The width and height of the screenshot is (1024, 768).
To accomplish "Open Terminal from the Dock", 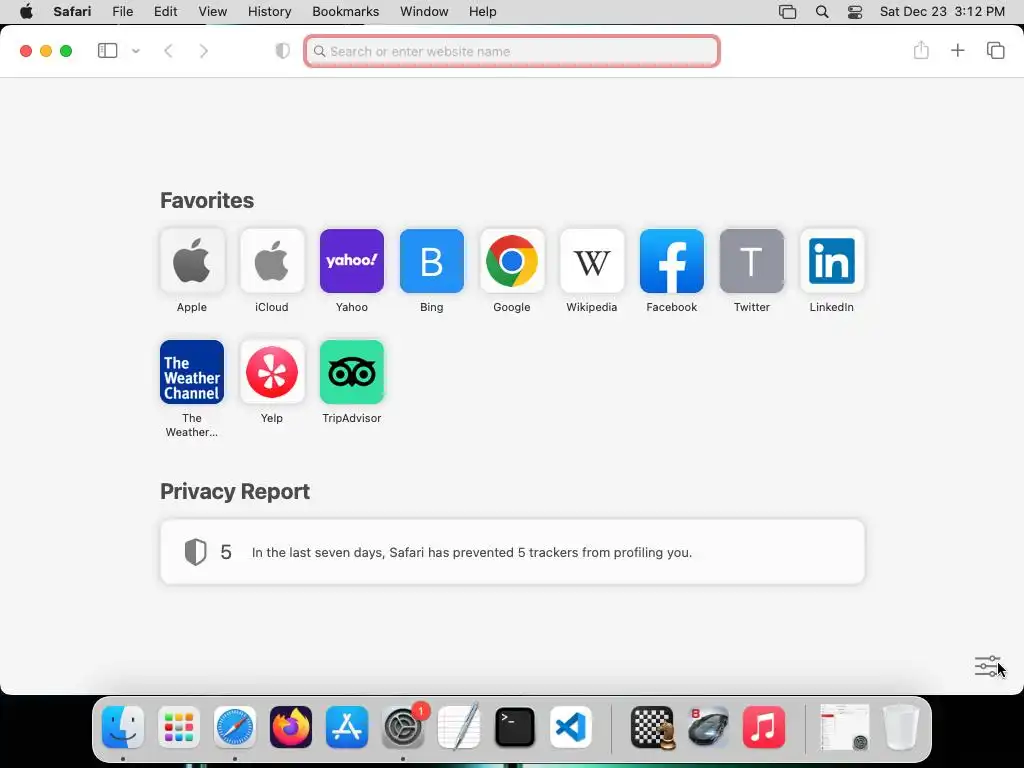I will click(x=515, y=727).
